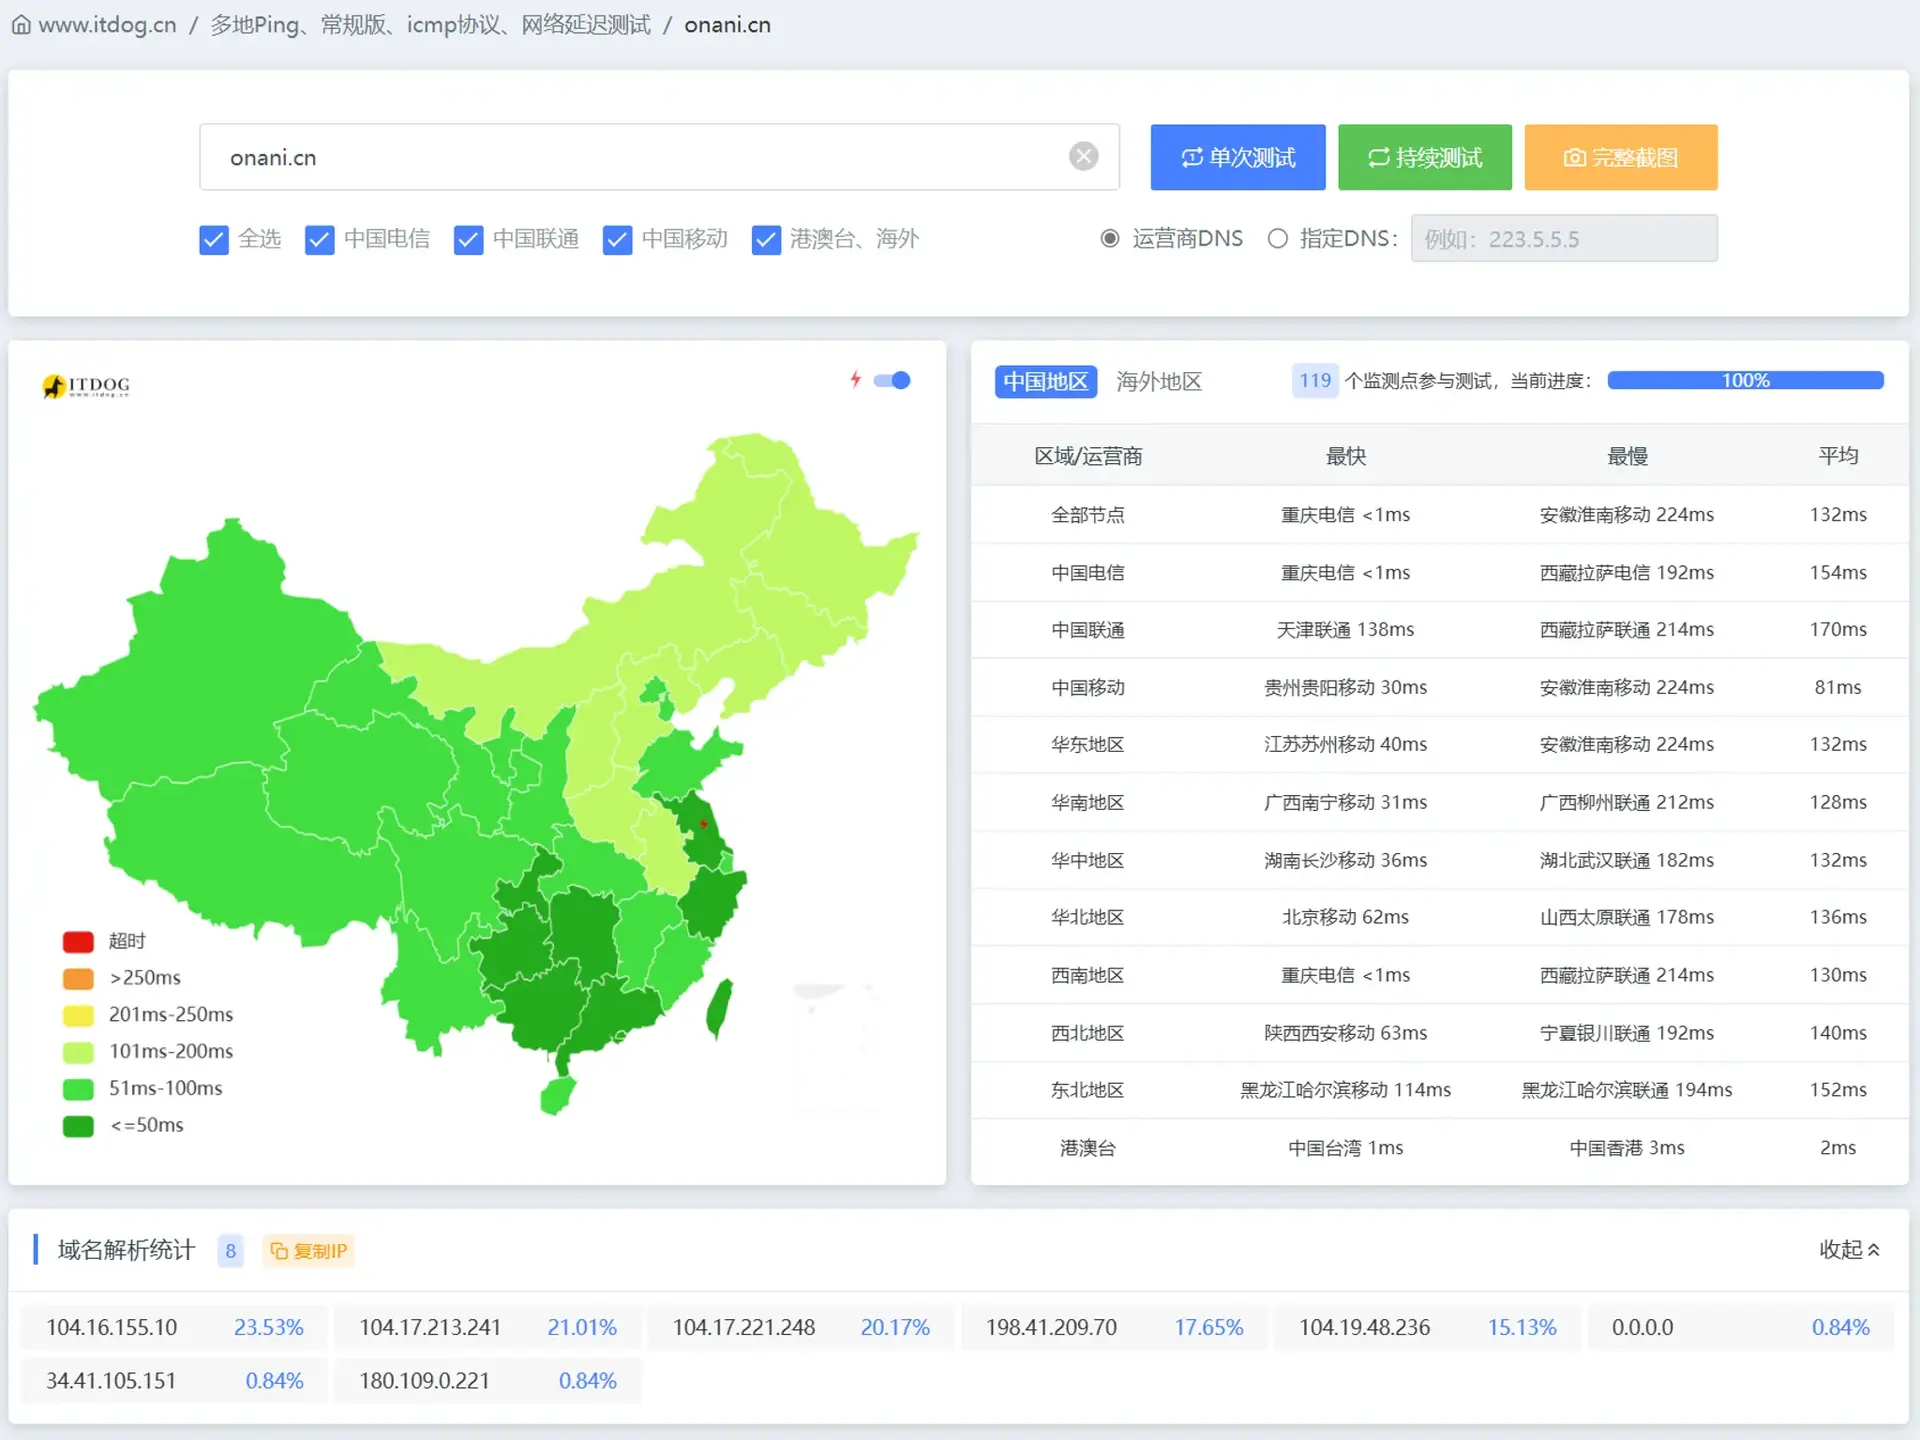Take a 完整截图 full screenshot
Screen dimensions: 1920x1440
[1620, 157]
